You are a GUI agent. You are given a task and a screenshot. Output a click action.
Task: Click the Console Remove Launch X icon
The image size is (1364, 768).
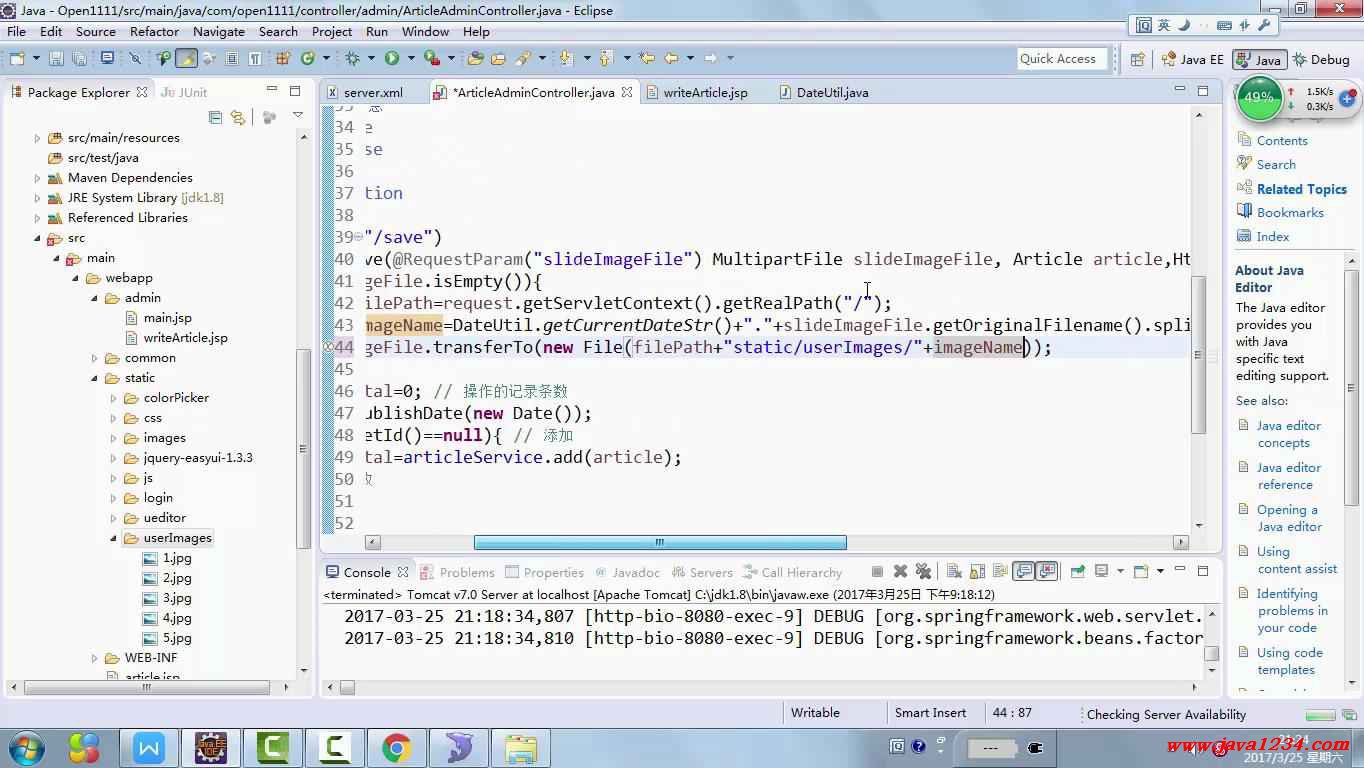pos(900,572)
